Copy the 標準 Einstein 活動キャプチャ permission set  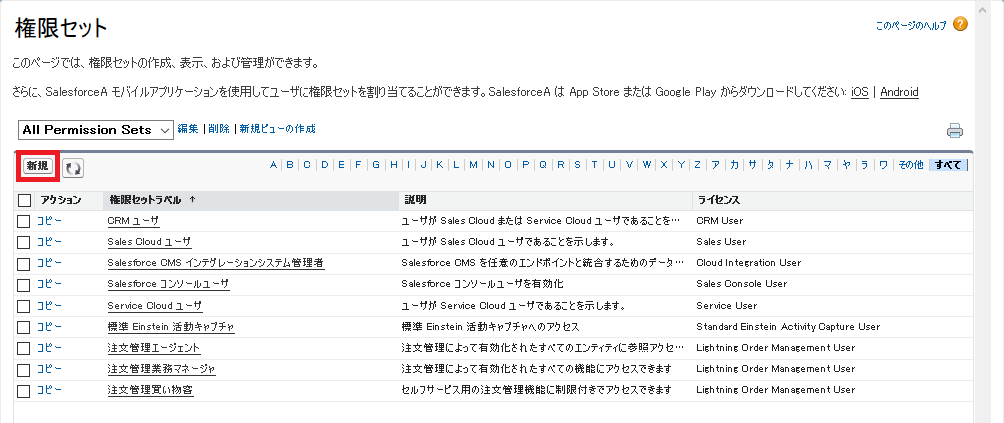(x=49, y=326)
